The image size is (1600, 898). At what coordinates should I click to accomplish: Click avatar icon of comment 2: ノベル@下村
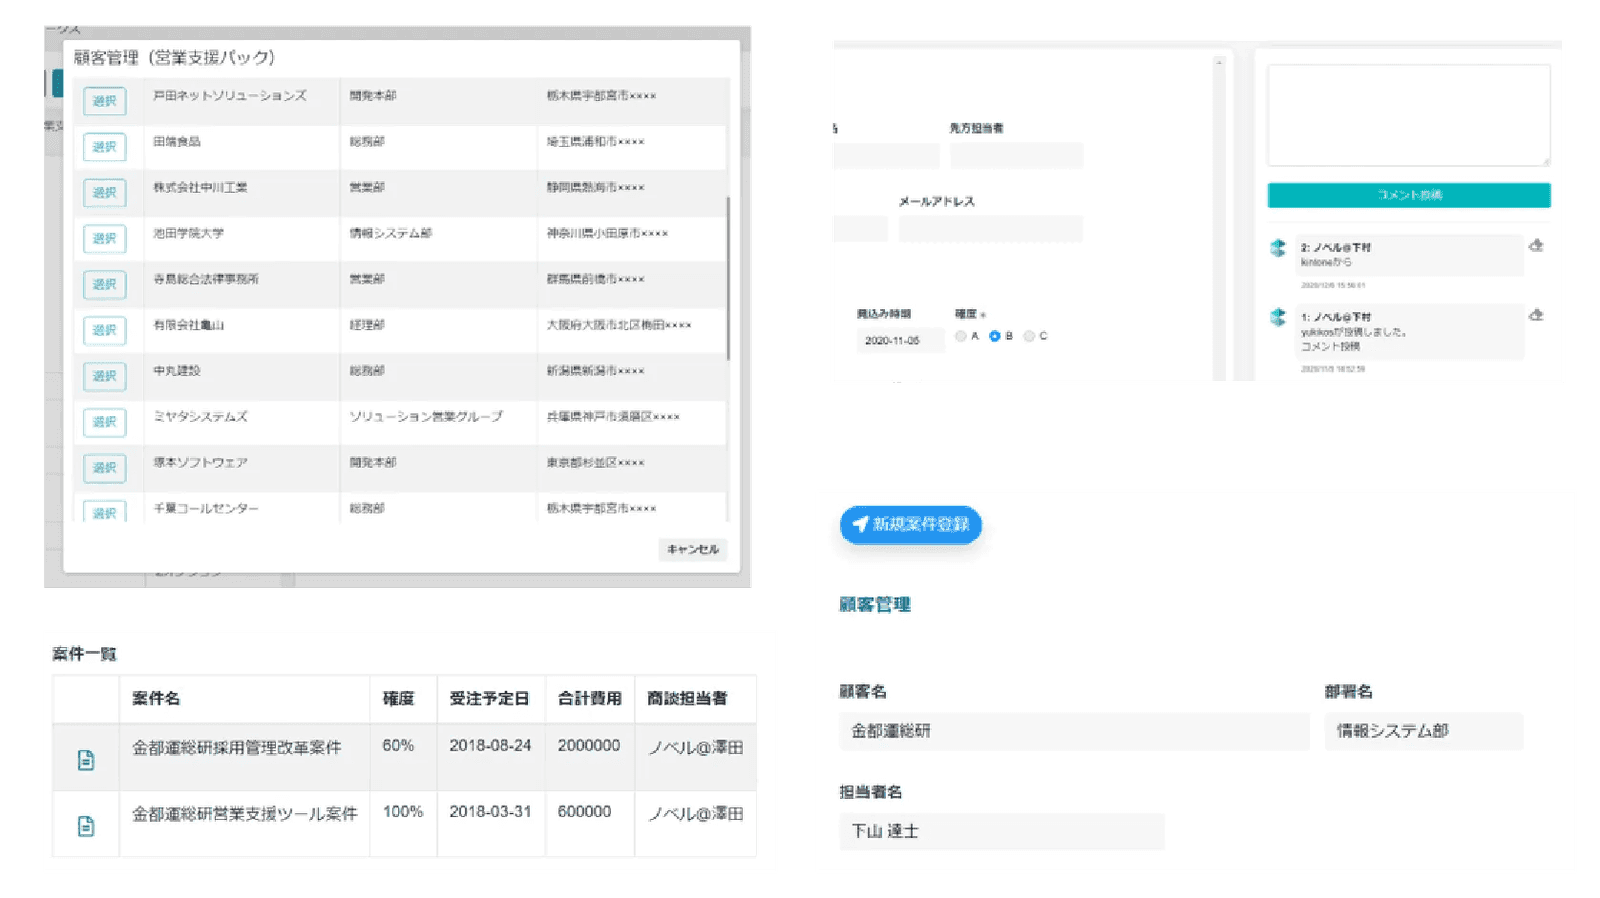coord(1278,248)
